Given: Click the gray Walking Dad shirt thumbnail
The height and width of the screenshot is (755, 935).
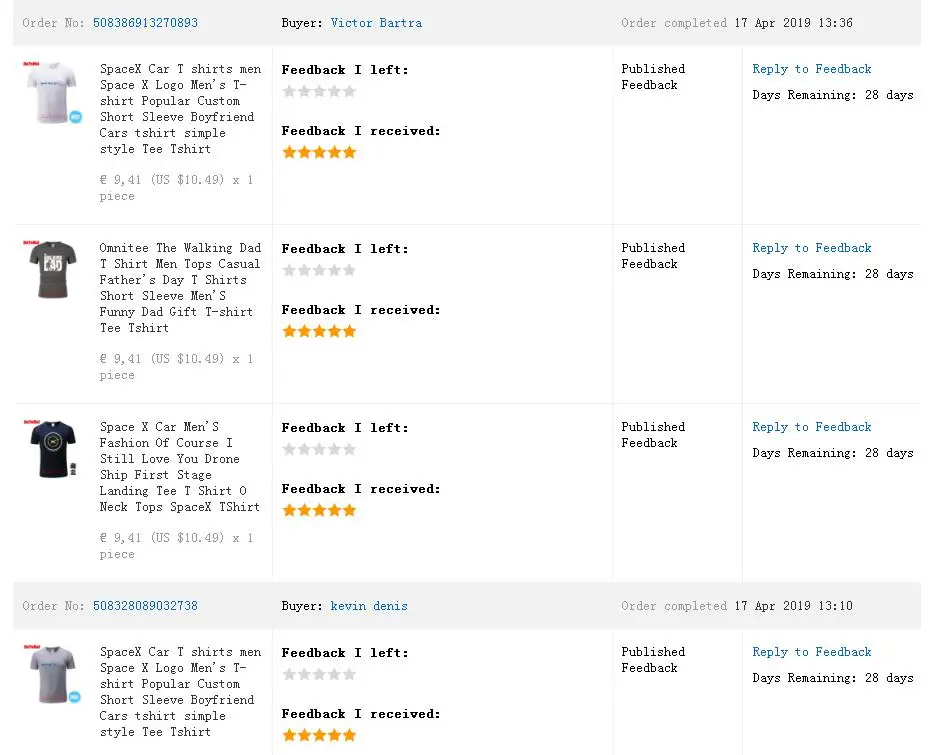Looking at the screenshot, I should click(52, 270).
